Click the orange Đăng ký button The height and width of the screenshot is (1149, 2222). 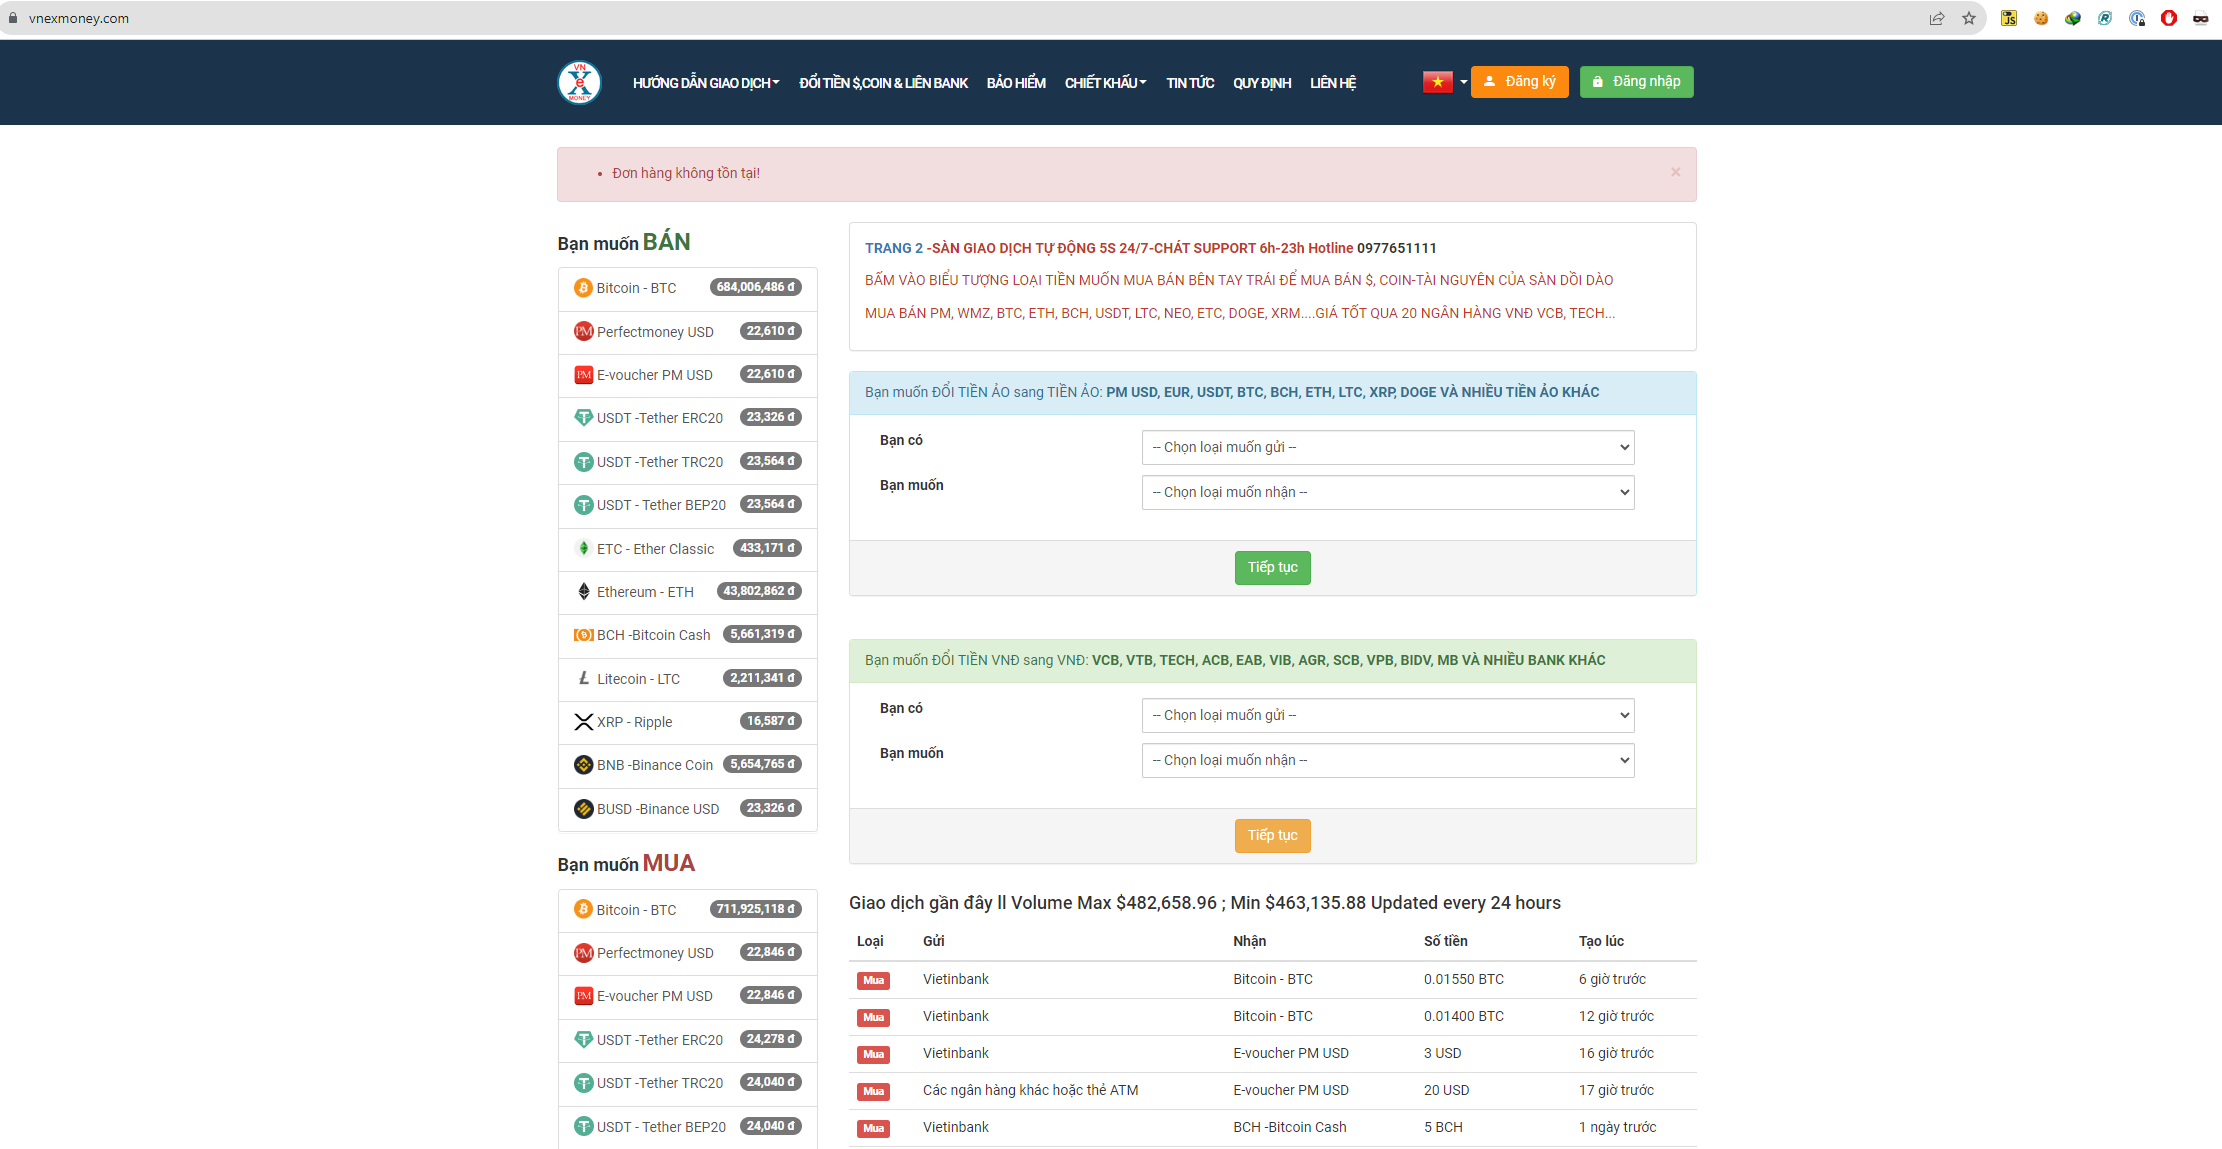[x=1519, y=82]
